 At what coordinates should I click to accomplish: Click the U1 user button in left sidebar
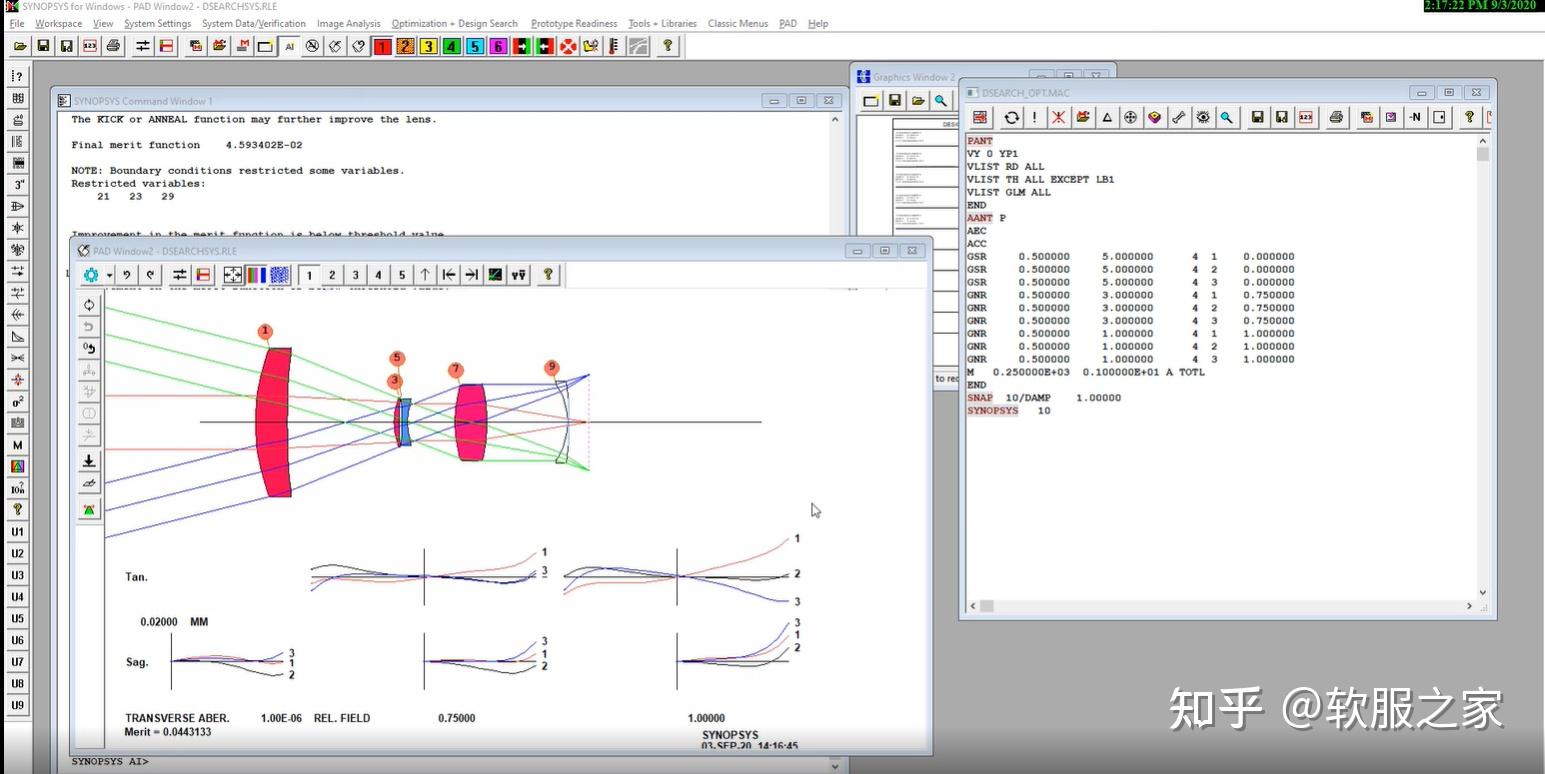(18, 532)
